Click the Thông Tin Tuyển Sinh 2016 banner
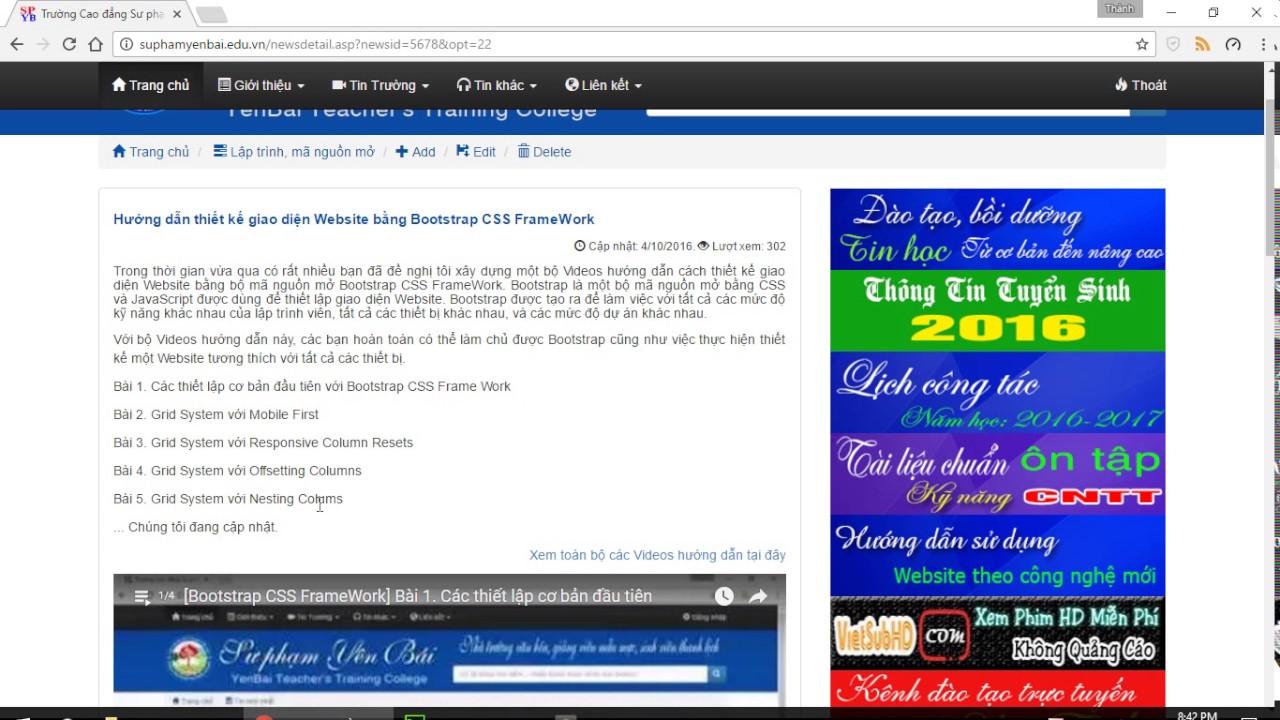The height and width of the screenshot is (720, 1280). (x=997, y=310)
